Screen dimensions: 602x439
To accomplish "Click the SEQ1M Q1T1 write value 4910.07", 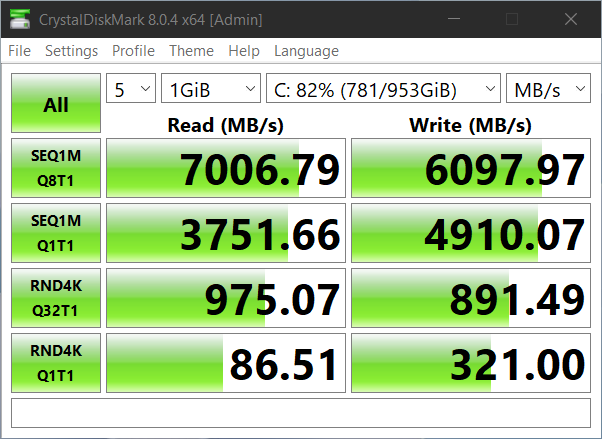I will [471, 233].
